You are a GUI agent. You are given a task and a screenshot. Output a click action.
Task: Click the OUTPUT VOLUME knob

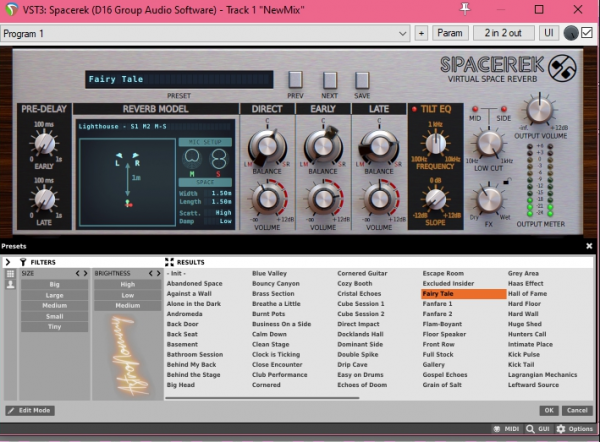pyautogui.click(x=540, y=110)
